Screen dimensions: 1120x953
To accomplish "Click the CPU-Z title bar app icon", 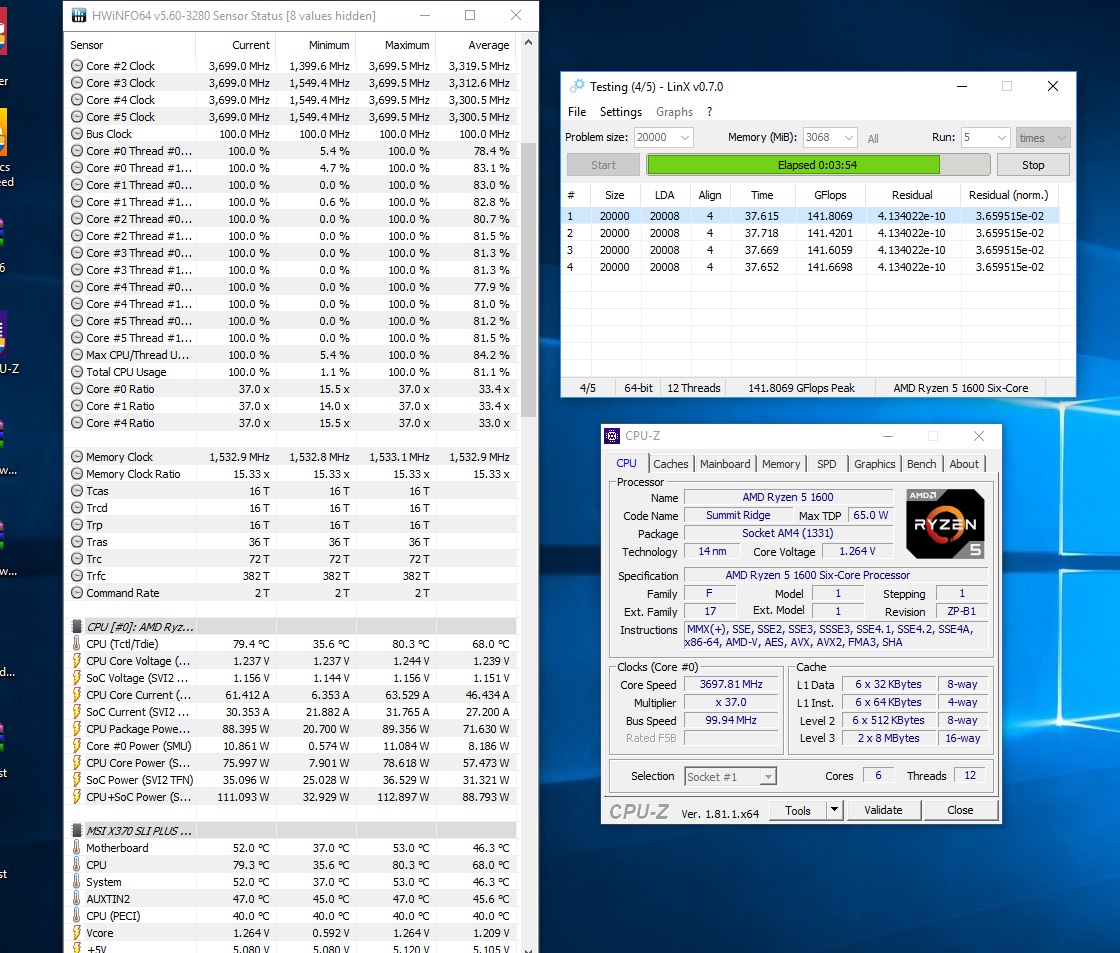I will tap(612, 436).
